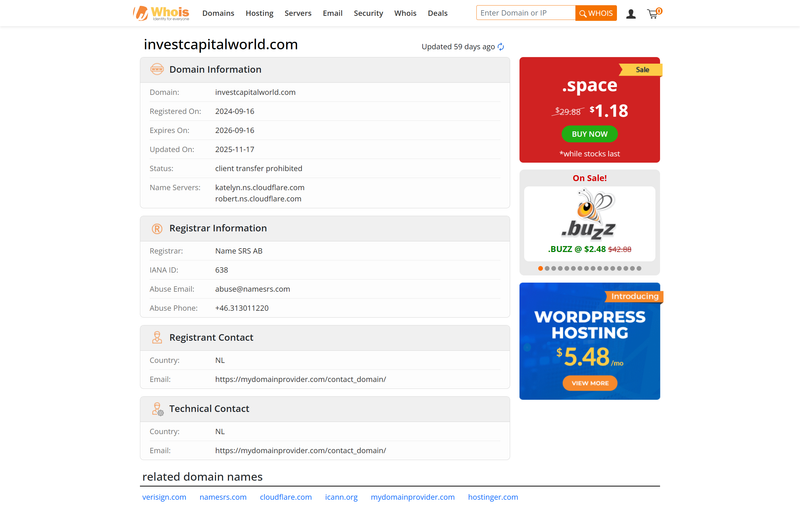Click name server katelyn.ns.cloudflare.com
This screenshot has width=800, height=514.
pyautogui.click(x=260, y=188)
